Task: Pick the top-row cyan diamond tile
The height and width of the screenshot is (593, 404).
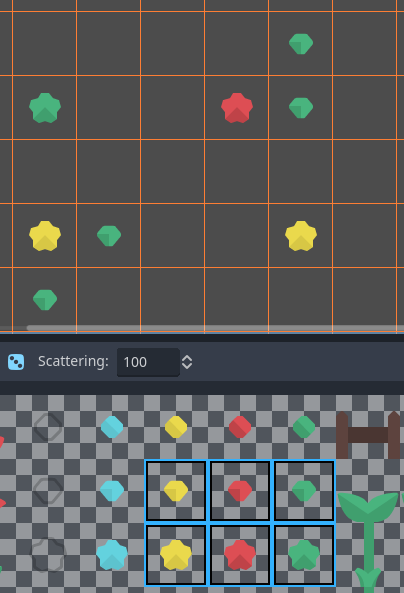Action: coord(112,427)
